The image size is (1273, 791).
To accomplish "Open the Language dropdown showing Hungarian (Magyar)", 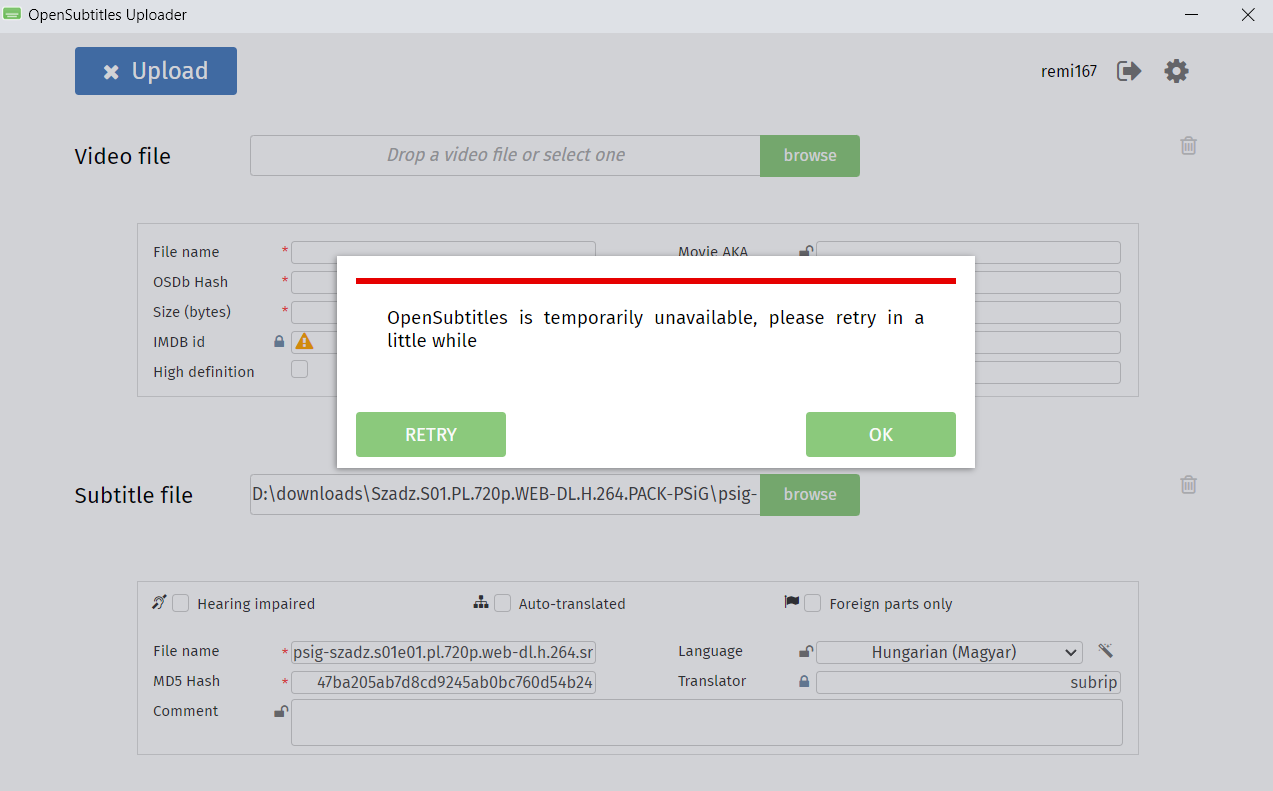I will 949,652.
